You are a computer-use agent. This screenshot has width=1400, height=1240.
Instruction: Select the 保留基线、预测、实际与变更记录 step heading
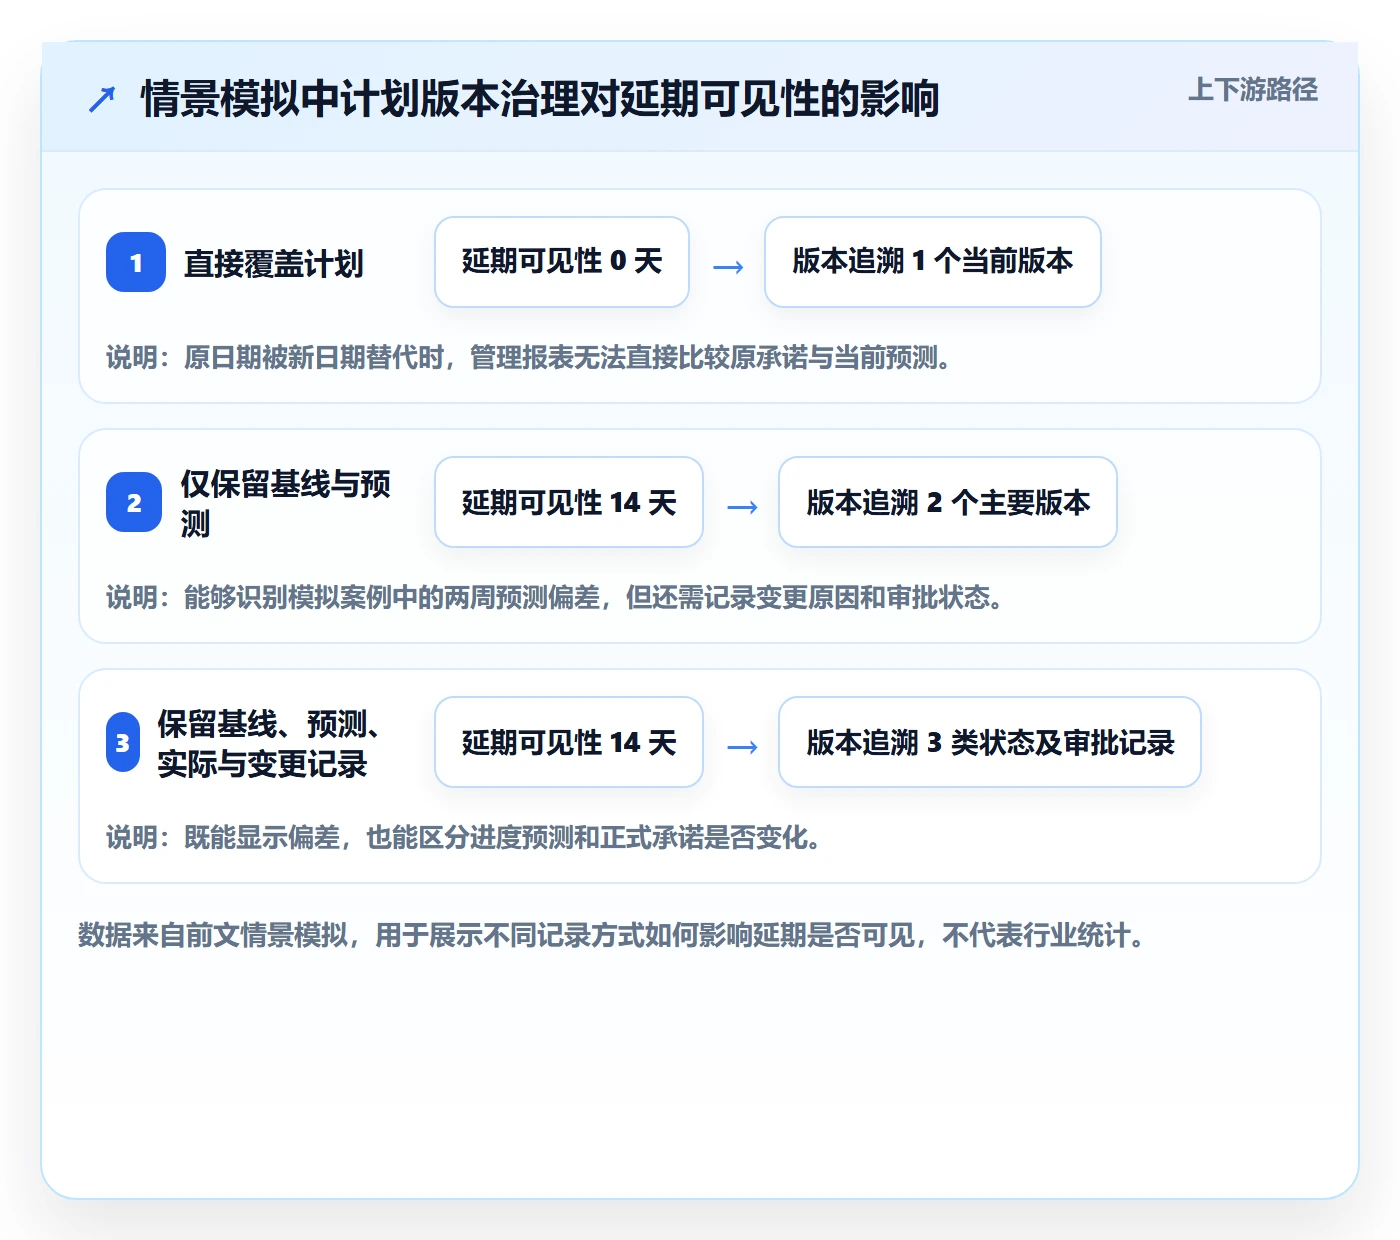[x=268, y=743]
